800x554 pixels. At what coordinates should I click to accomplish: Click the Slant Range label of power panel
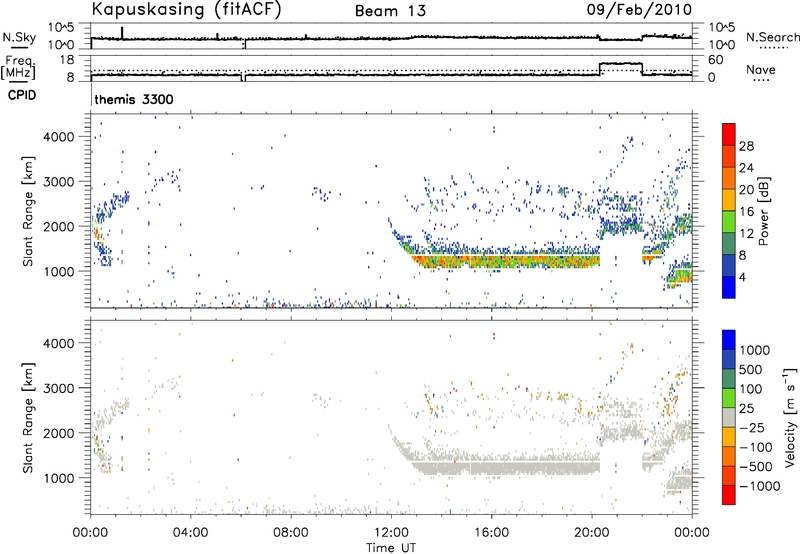point(28,211)
